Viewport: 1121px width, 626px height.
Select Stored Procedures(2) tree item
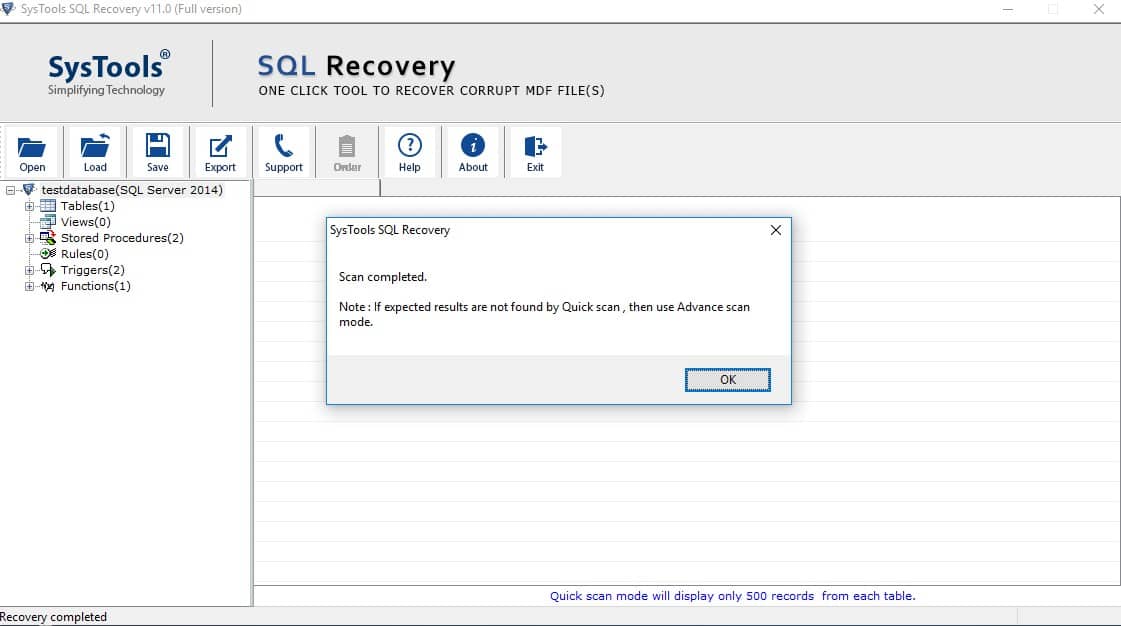[122, 237]
